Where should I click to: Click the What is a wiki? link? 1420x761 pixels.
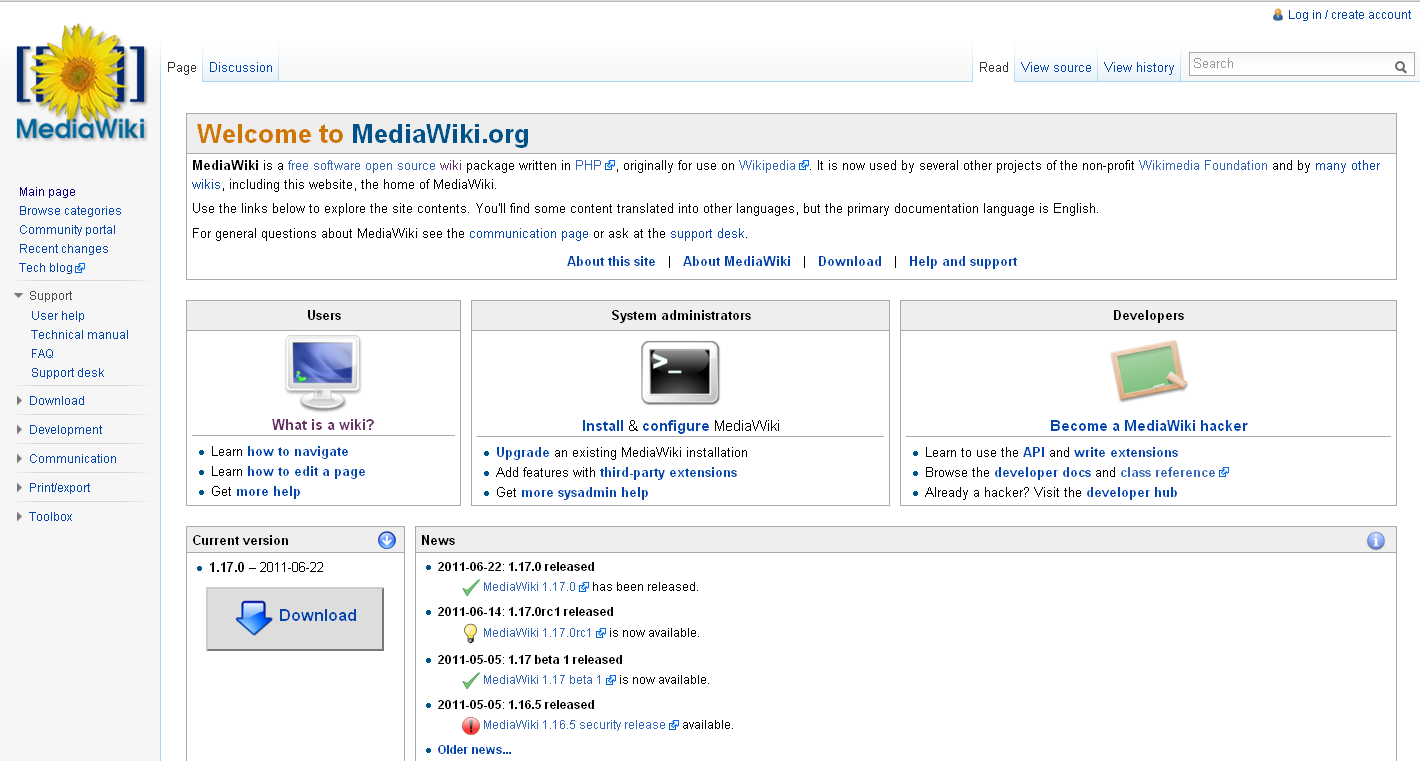[323, 425]
